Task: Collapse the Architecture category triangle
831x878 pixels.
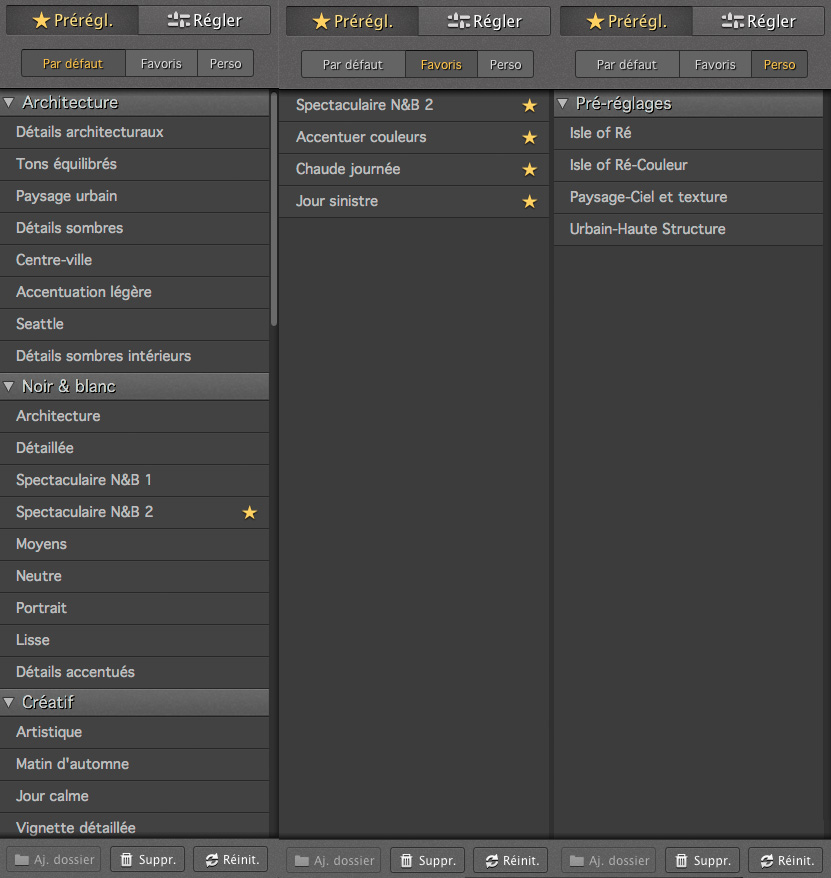Action: point(8,102)
